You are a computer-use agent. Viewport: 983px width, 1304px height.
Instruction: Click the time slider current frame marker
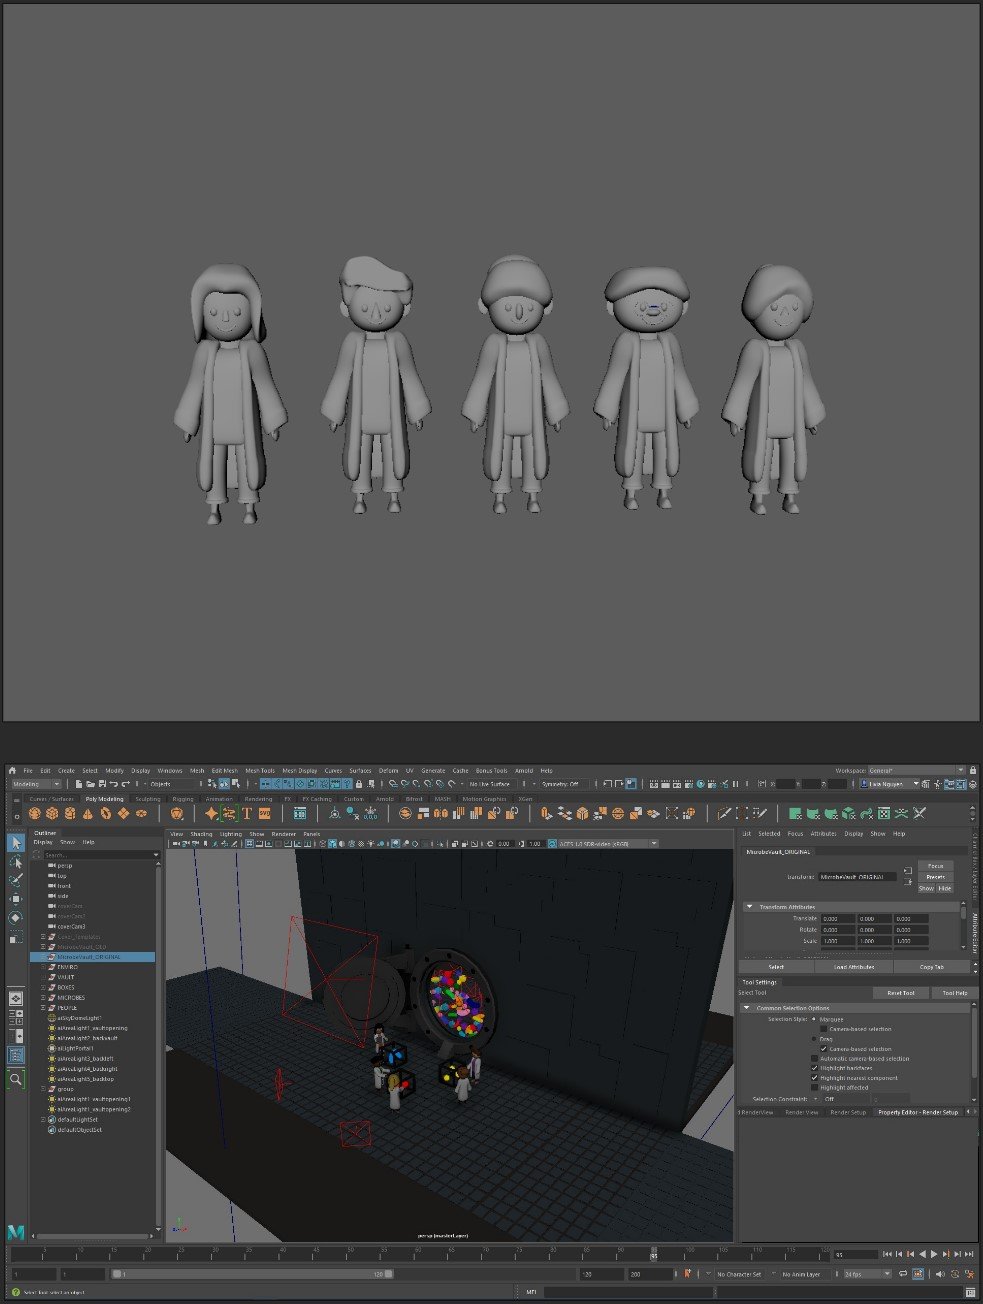pos(654,1253)
